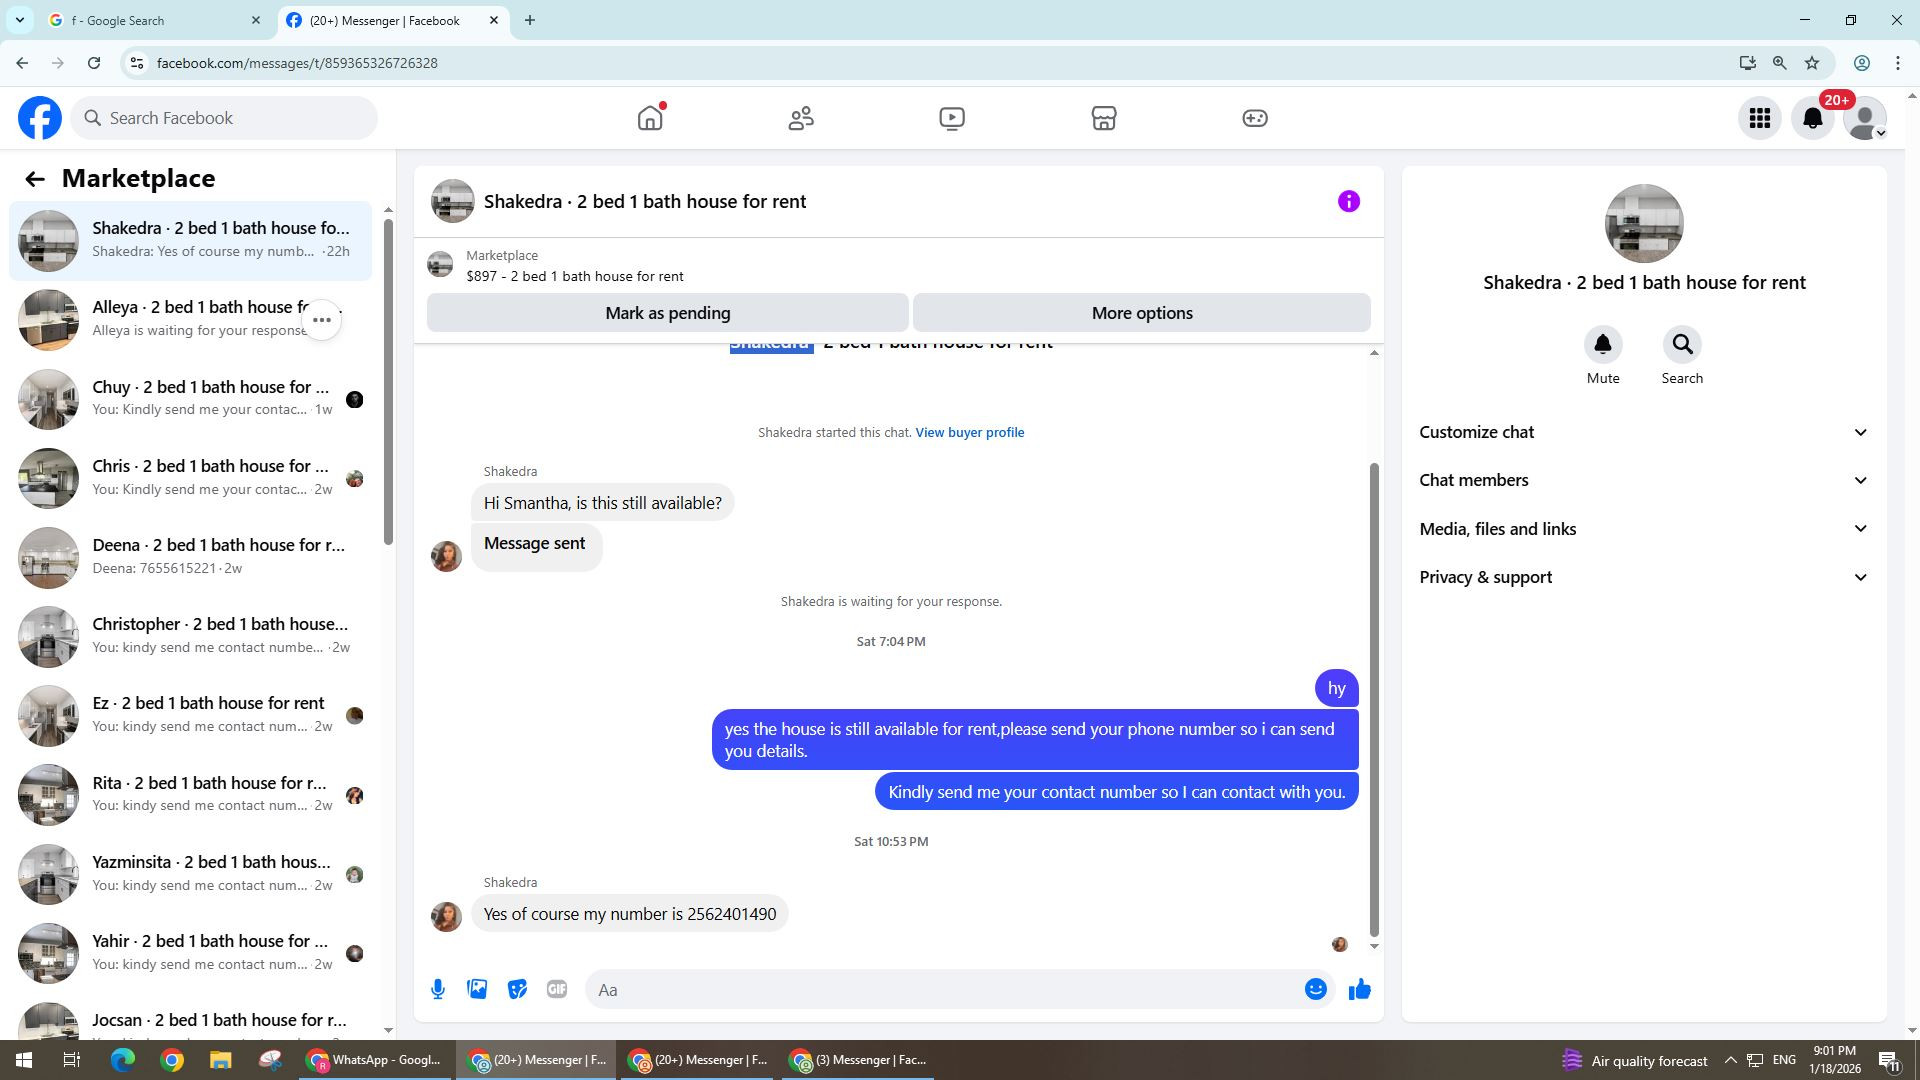Viewport: 1920px width, 1080px height.
Task: Choose a GIF from the GIF icon
Action: 557,990
